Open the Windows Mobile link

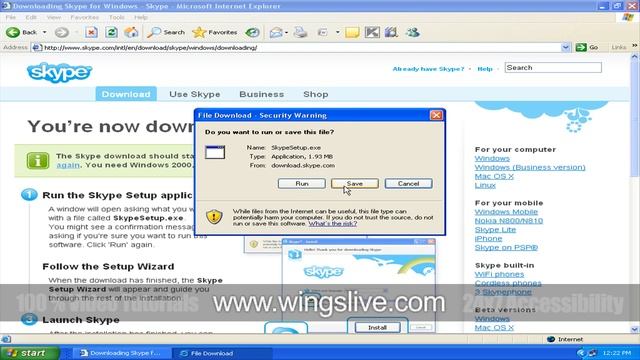[x=506, y=212]
